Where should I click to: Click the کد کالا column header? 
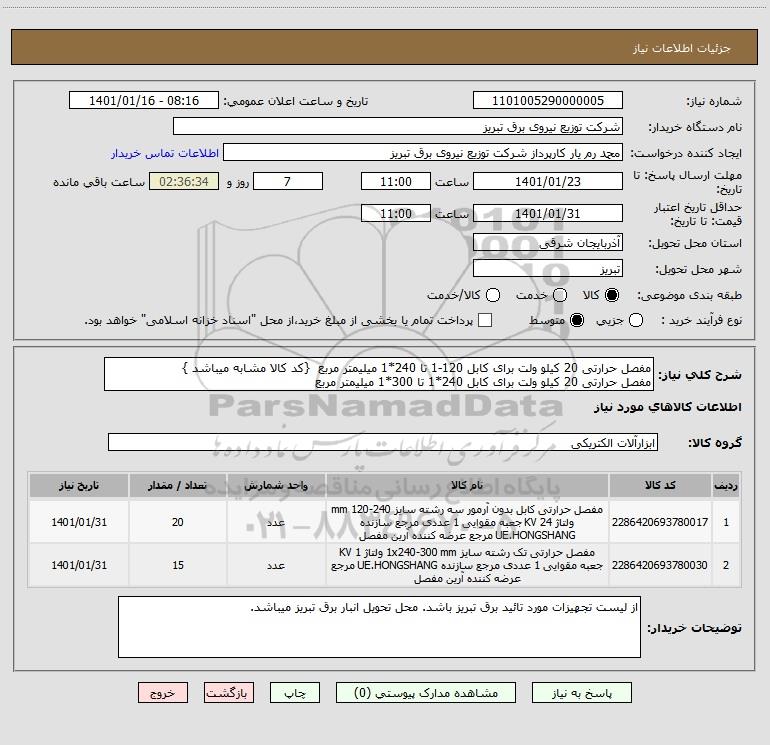[x=660, y=486]
